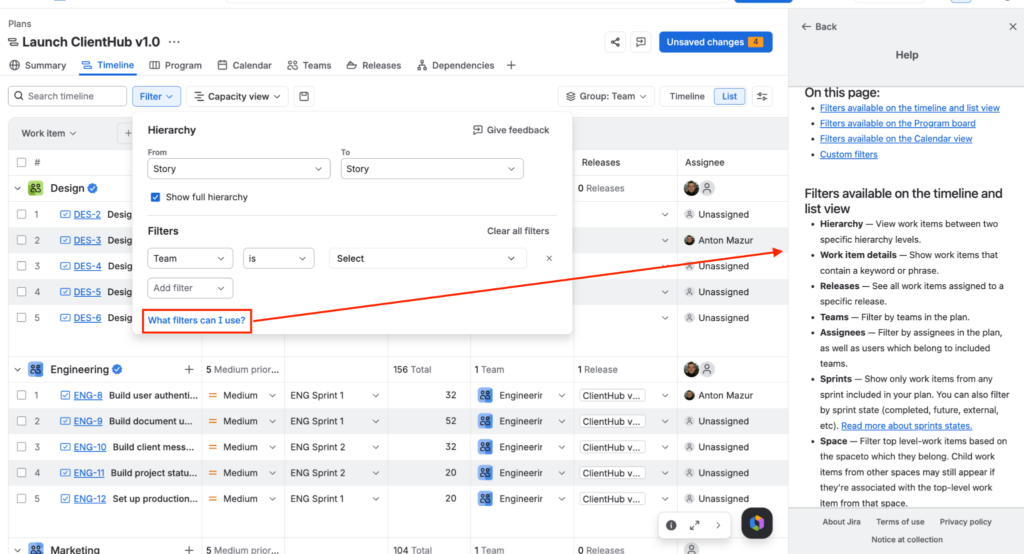Viewport: 1024px width, 554px height.
Task: Click the plus column icon beside Work item
Action: point(127,133)
